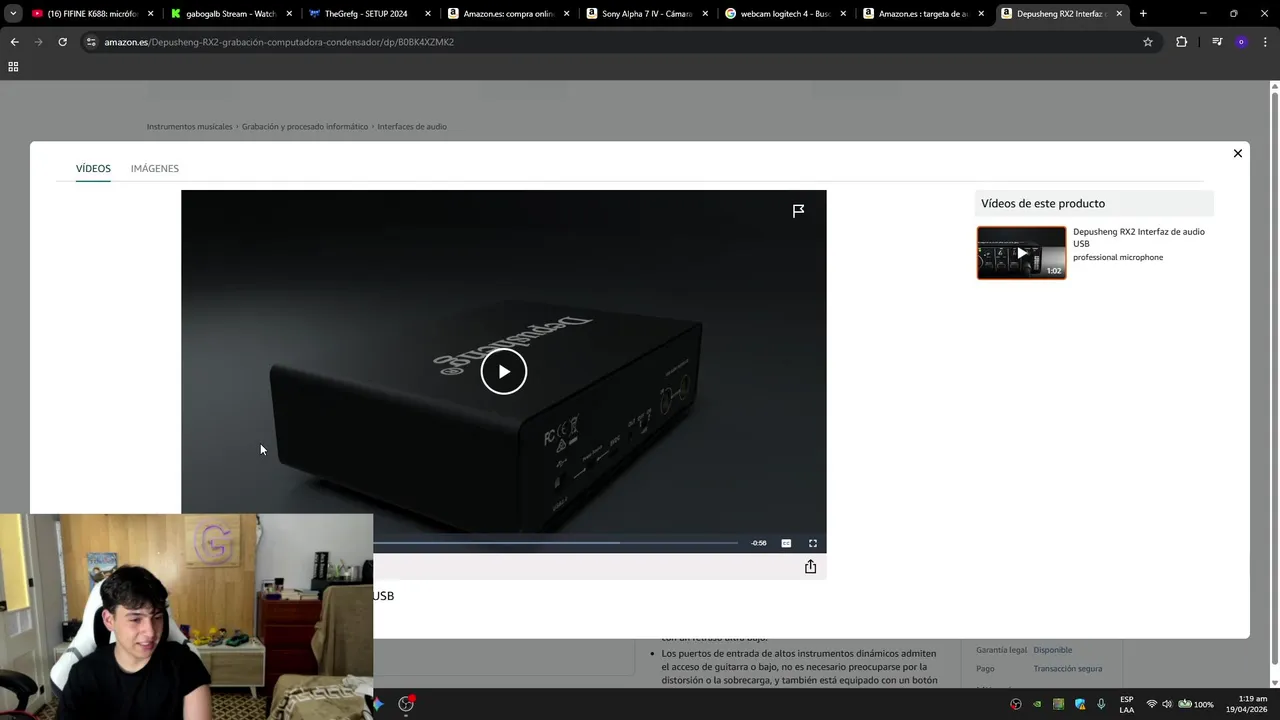Seek along the video progress bar
The width and height of the screenshot is (1280, 720).
point(556,543)
